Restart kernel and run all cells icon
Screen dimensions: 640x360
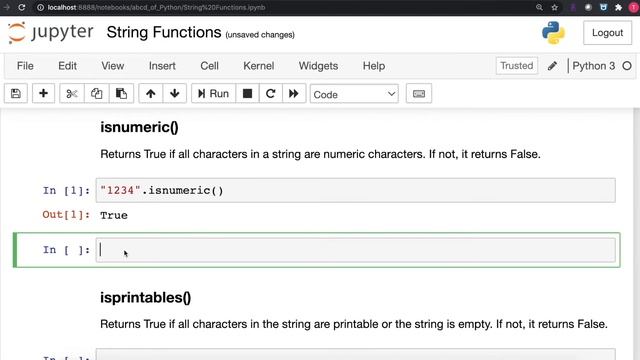[x=294, y=93]
